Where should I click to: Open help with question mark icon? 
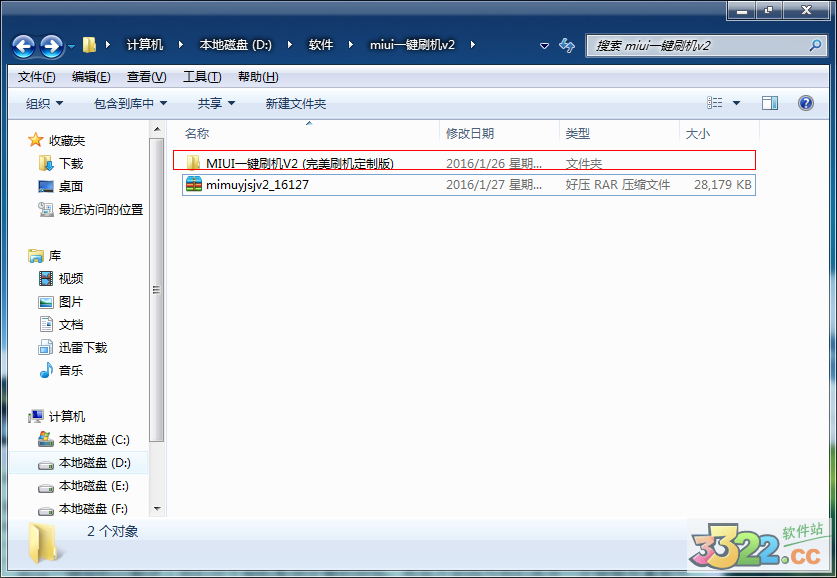(806, 102)
